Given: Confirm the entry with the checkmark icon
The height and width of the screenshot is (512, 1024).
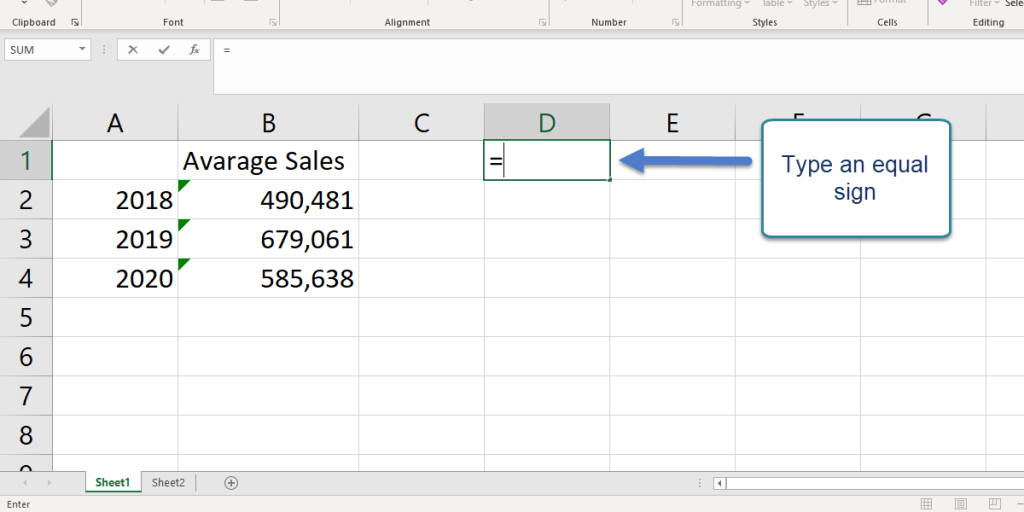Looking at the screenshot, I should (x=165, y=50).
